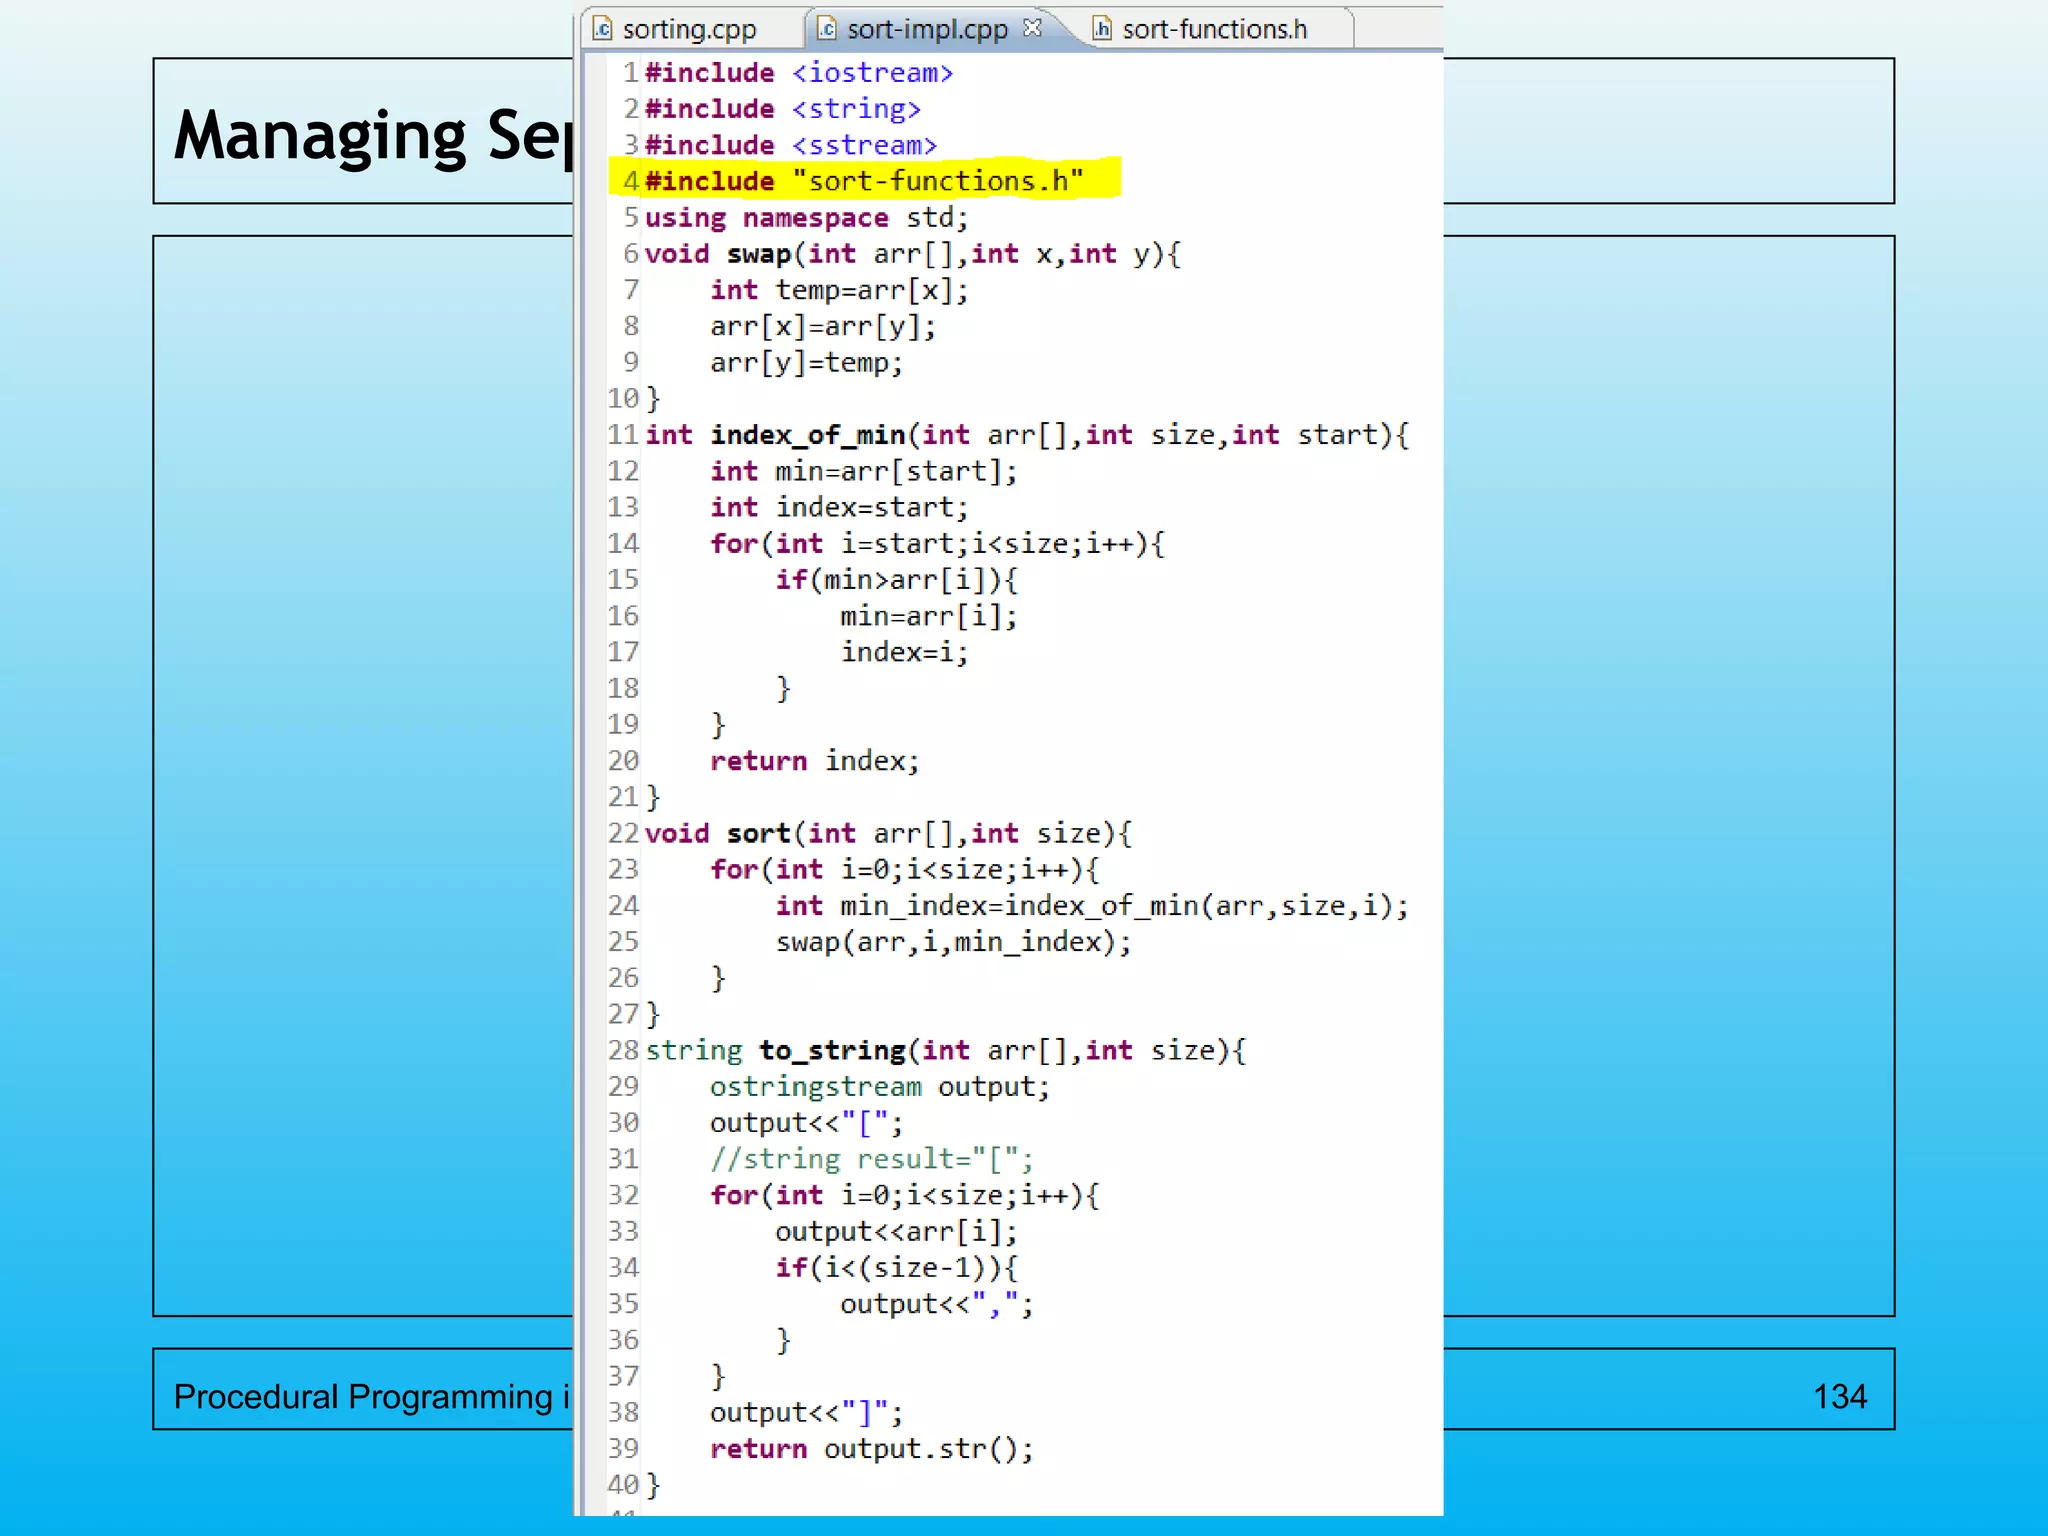The image size is (2048, 1536).
Task: Click line number 28 in gutter
Action: click(623, 1050)
